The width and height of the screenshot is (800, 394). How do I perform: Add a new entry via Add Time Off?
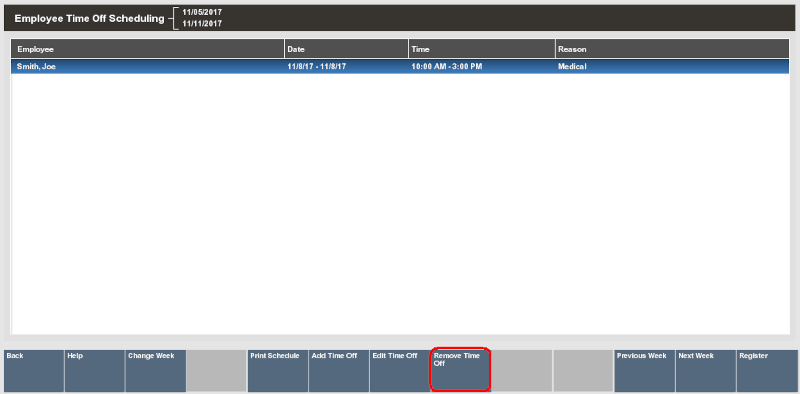[x=339, y=371]
